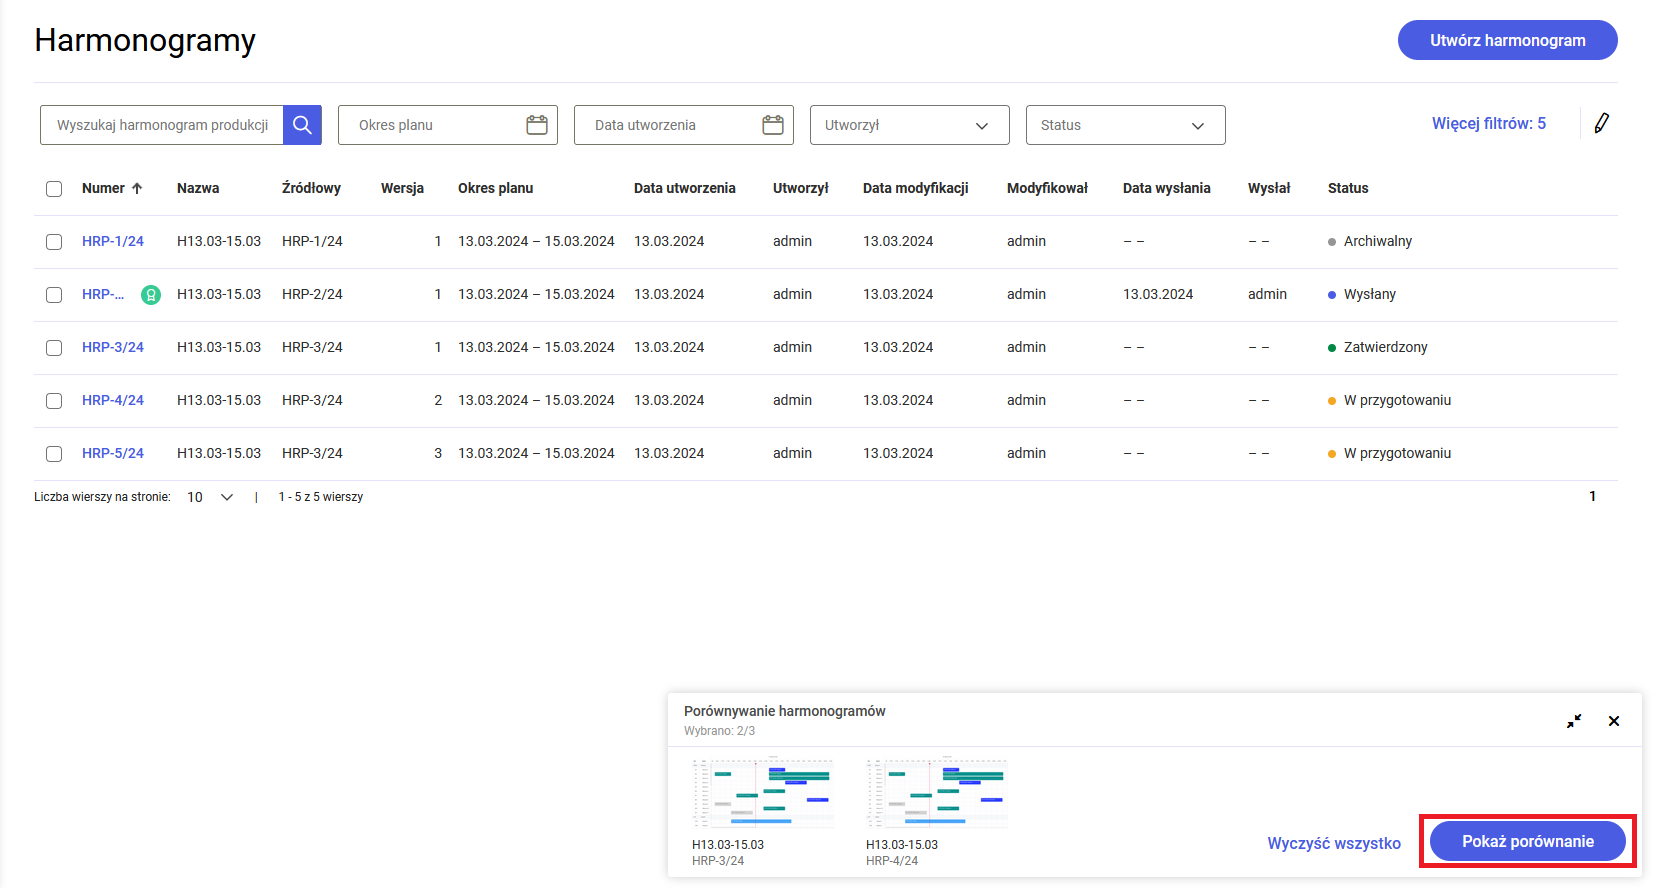Click the magnifier search icon button
The width and height of the screenshot is (1653, 888).
click(302, 125)
